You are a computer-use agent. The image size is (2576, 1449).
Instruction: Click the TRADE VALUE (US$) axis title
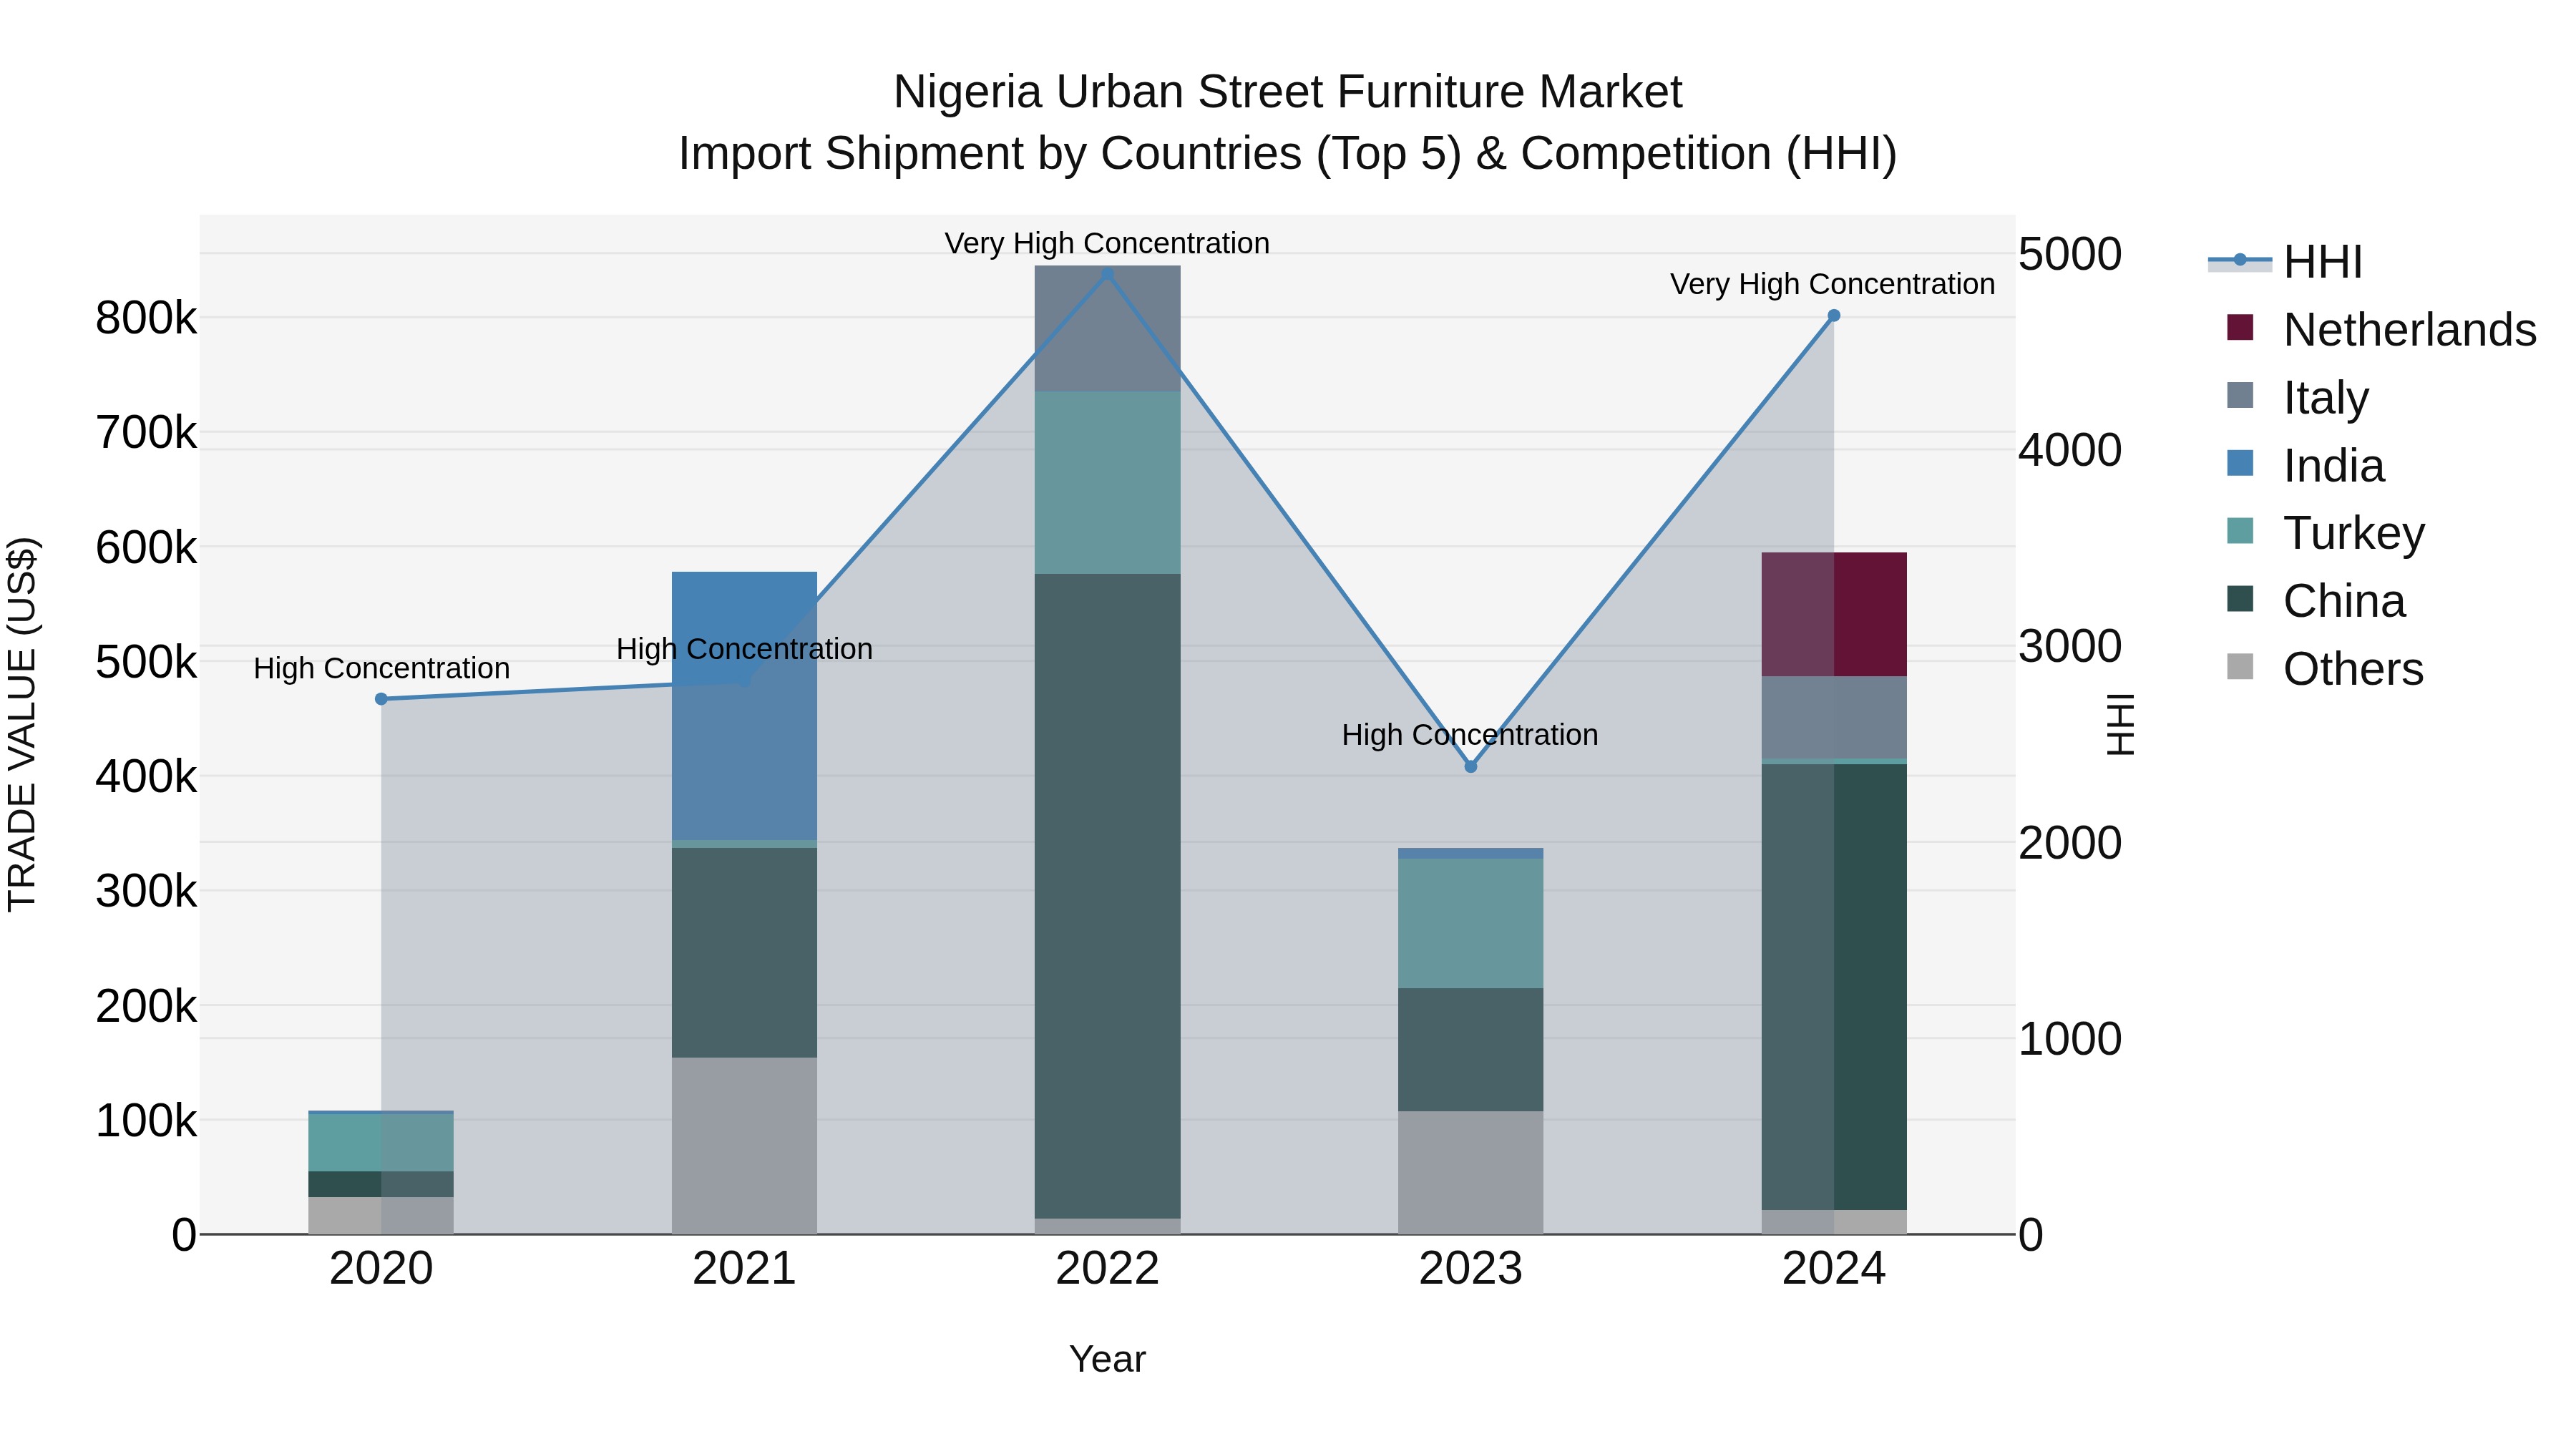coord(22,724)
